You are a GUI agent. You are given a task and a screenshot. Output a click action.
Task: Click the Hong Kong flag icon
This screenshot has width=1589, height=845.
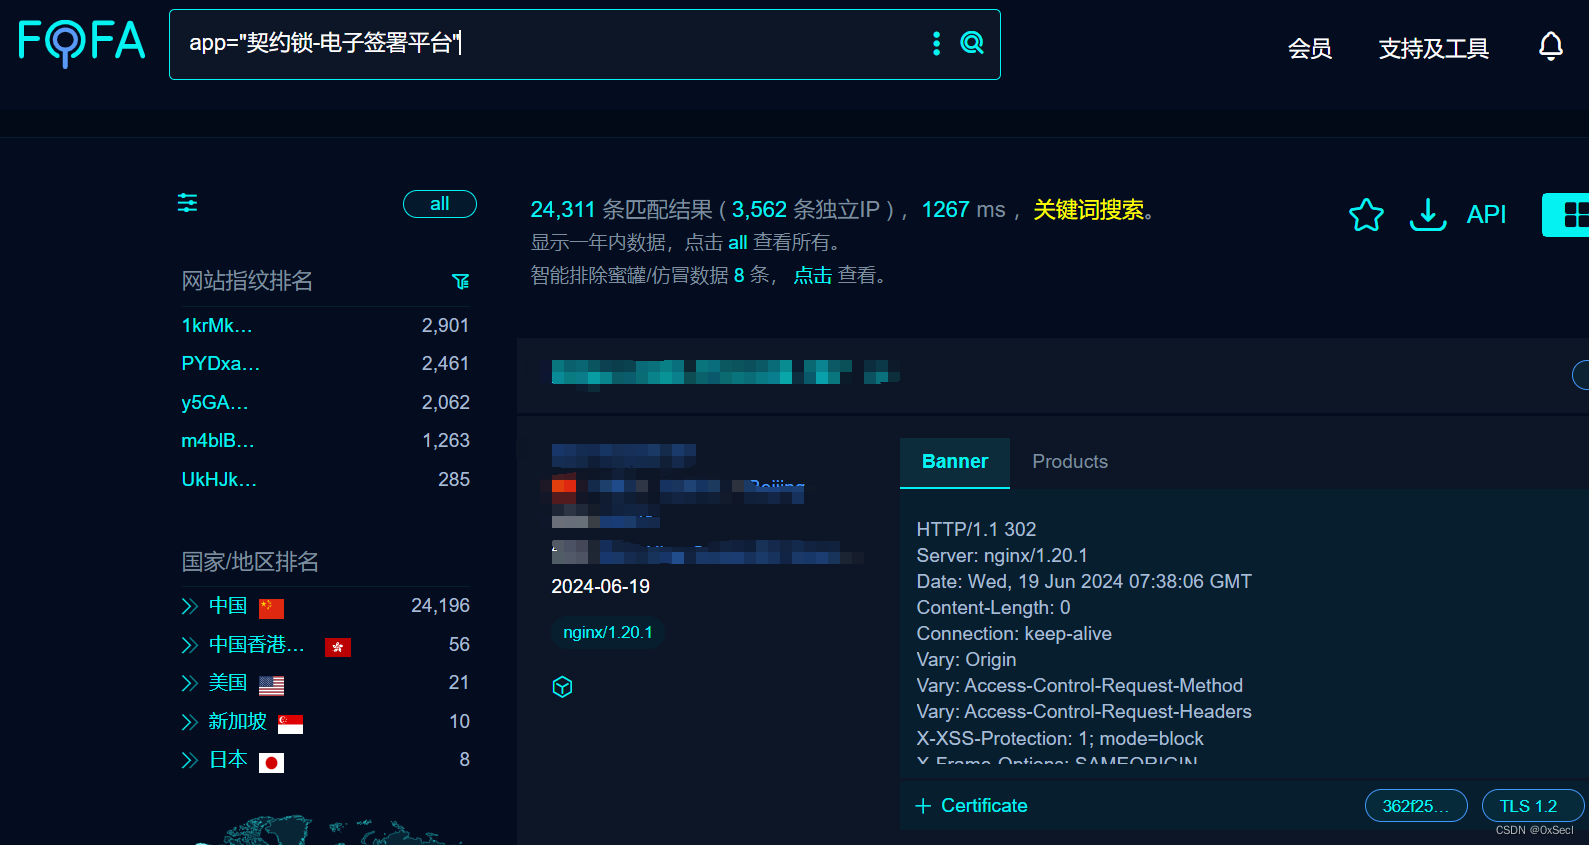338,647
